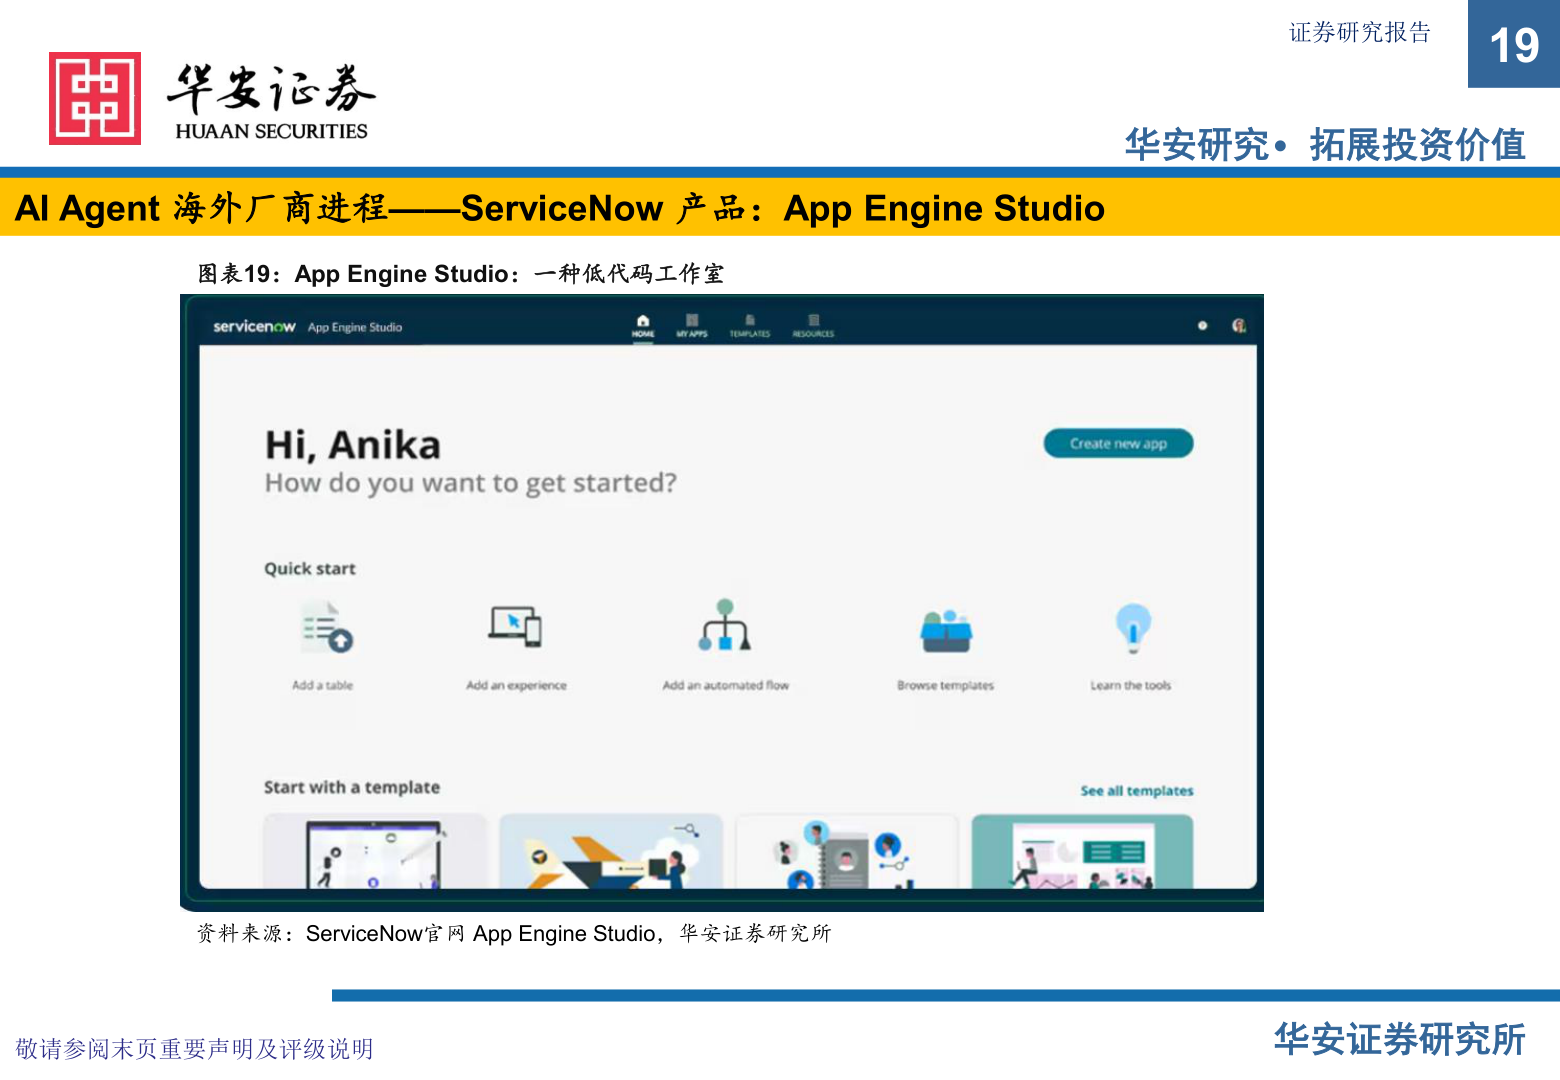This screenshot has height=1080, width=1560.
Task: Open the Home tab in App Engine Studio
Action: (643, 327)
